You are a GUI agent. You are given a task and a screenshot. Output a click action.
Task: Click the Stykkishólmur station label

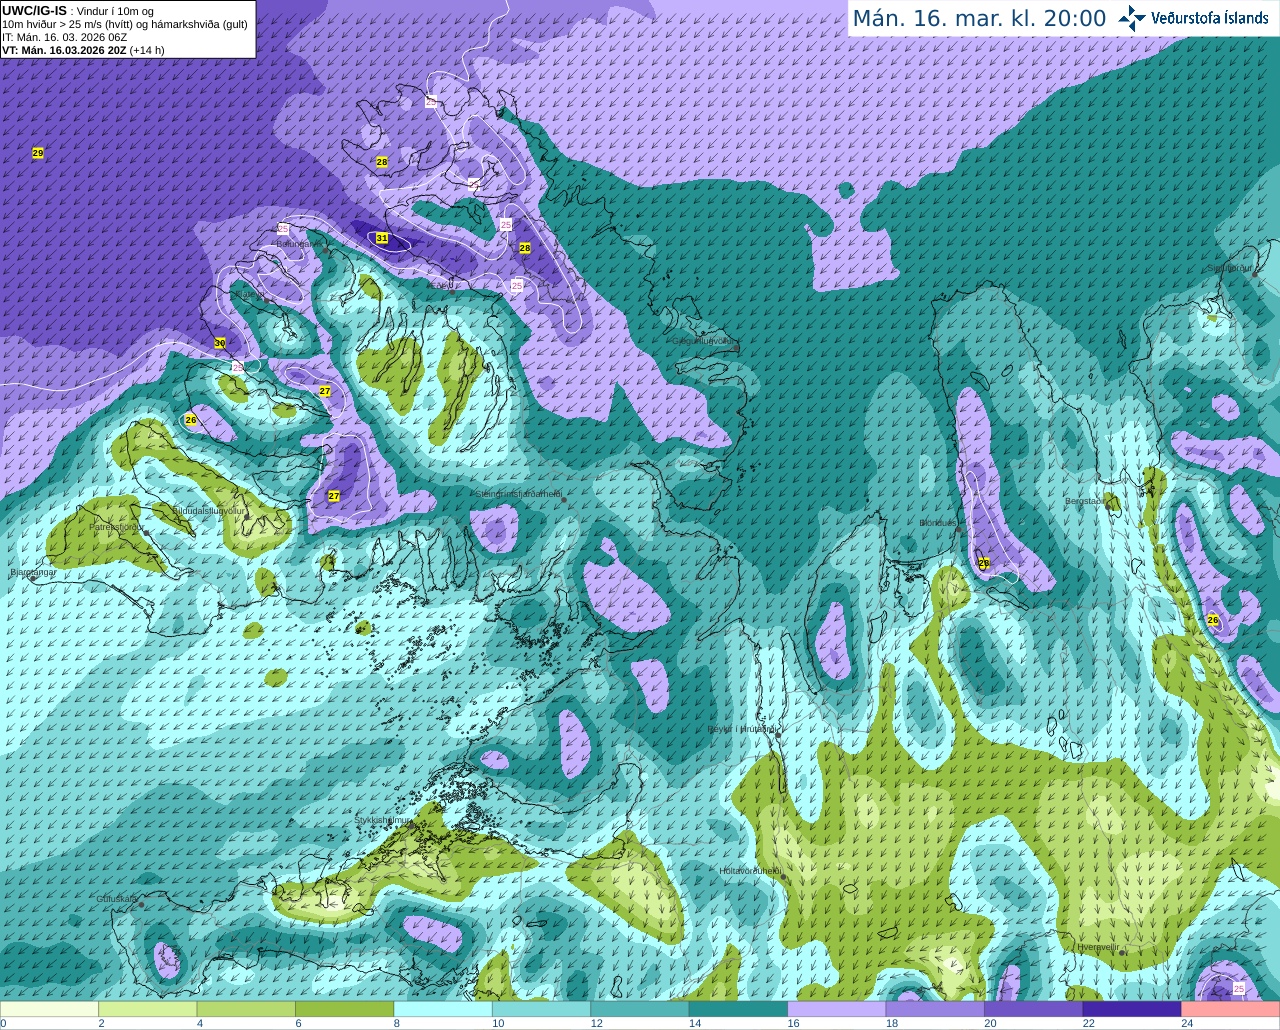(x=383, y=820)
